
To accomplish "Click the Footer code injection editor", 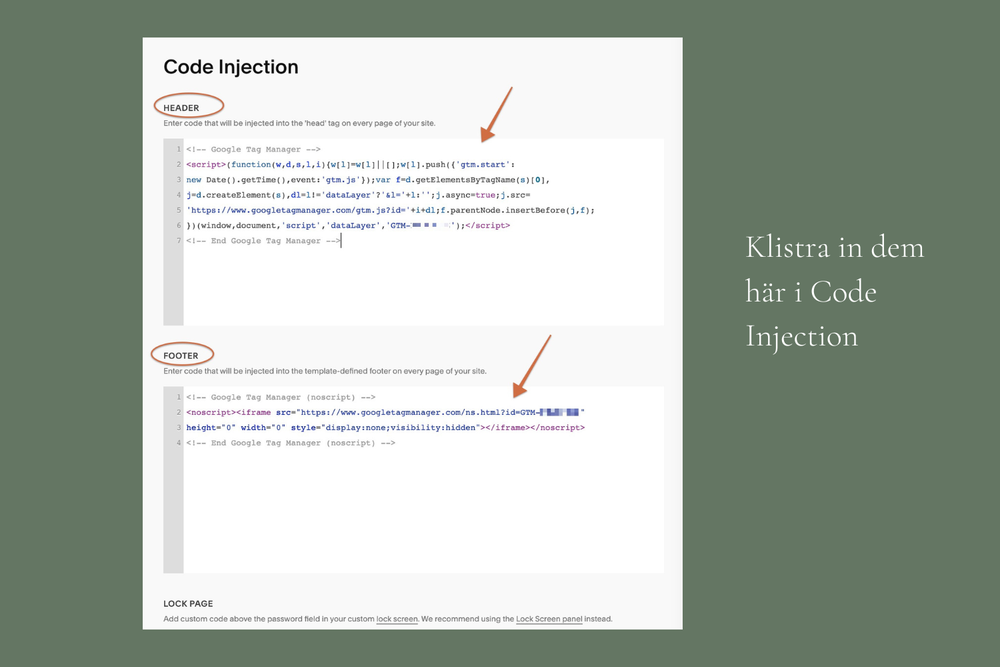I will pos(413,480).
